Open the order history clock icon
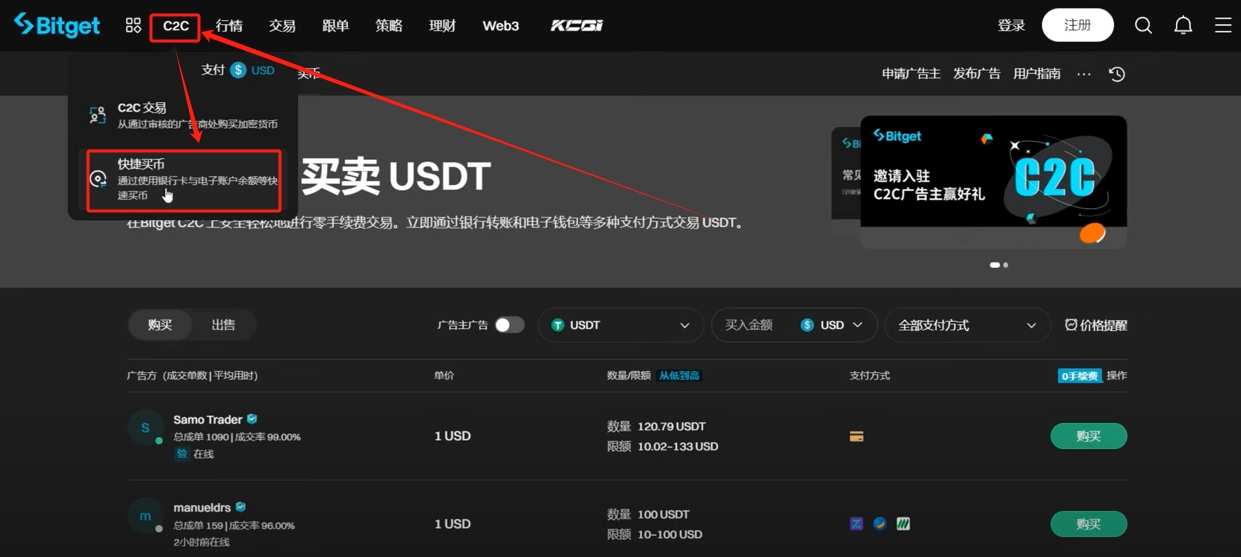 (1117, 74)
